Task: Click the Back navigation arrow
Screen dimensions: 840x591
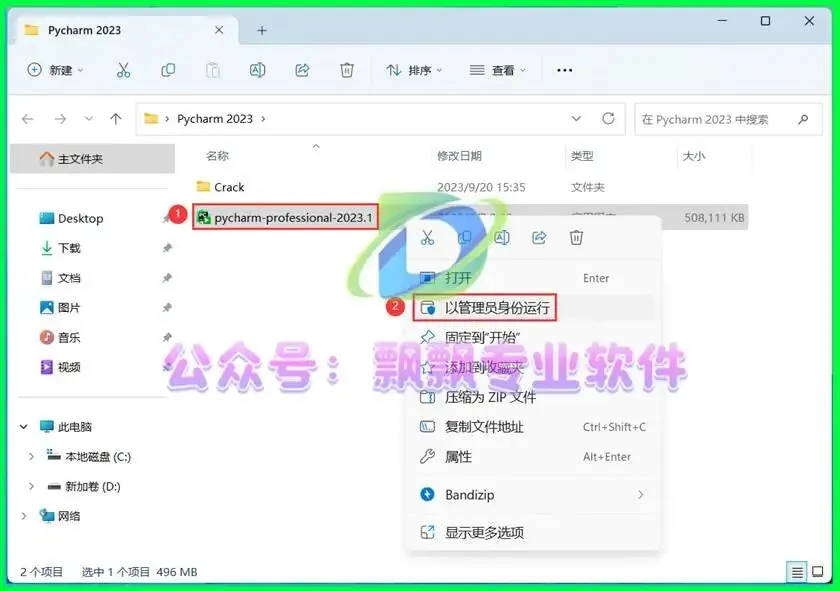Action: tap(28, 119)
